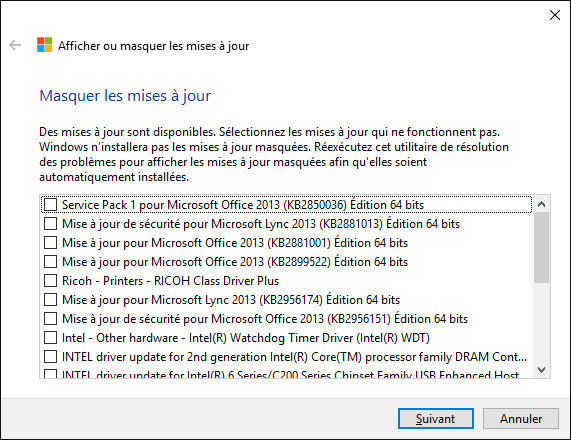The height and width of the screenshot is (440, 571).
Task: Click the row text 'Microsoft Lync 2013 (KB2881013)'
Action: point(297,224)
